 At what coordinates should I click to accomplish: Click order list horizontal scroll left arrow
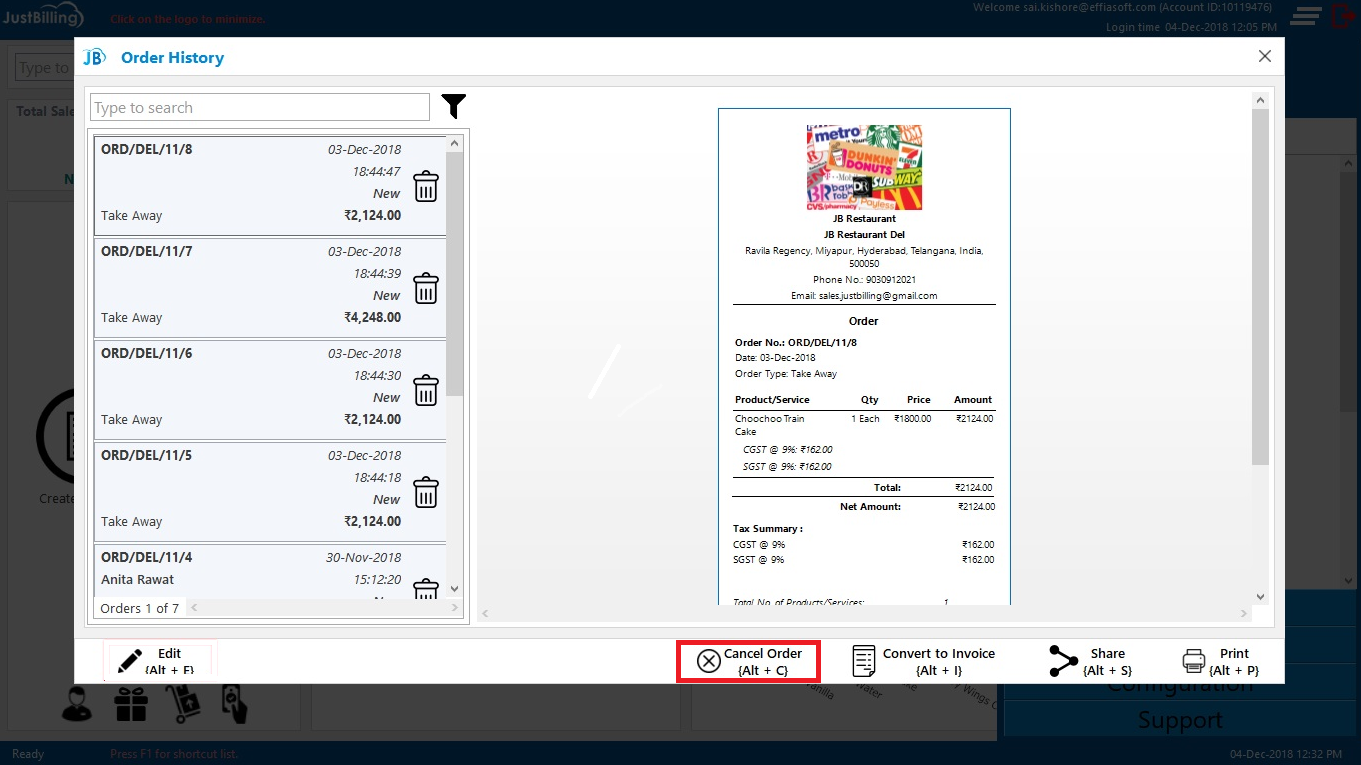pyautogui.click(x=194, y=608)
